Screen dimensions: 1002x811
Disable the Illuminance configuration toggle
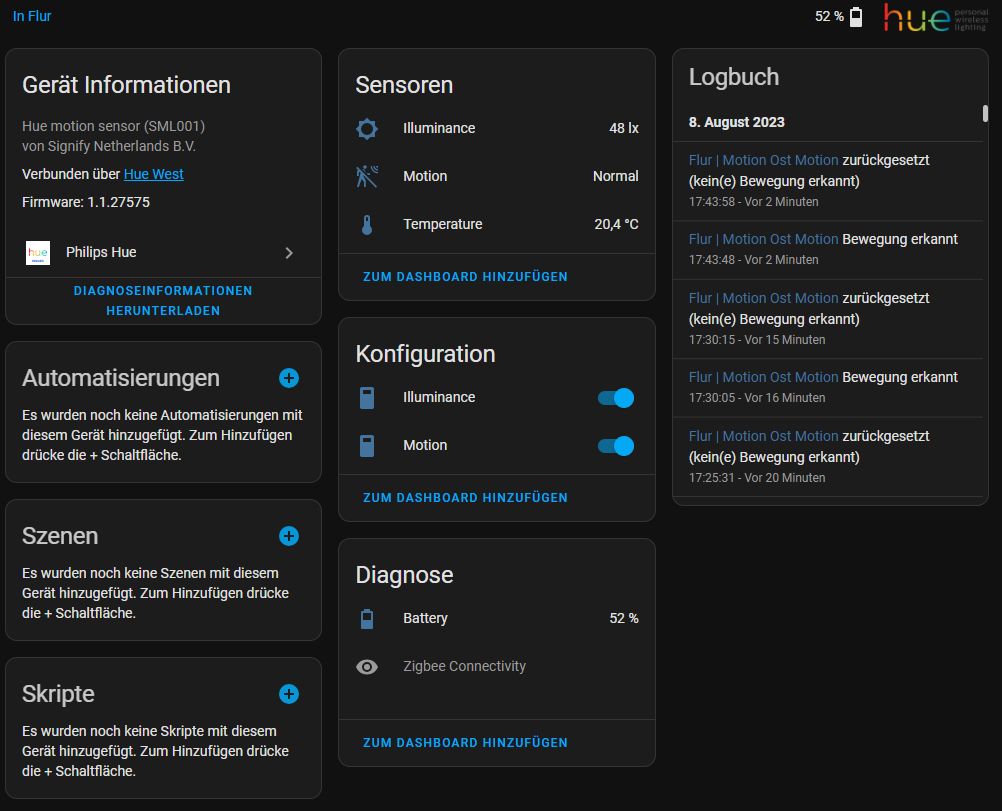[615, 397]
